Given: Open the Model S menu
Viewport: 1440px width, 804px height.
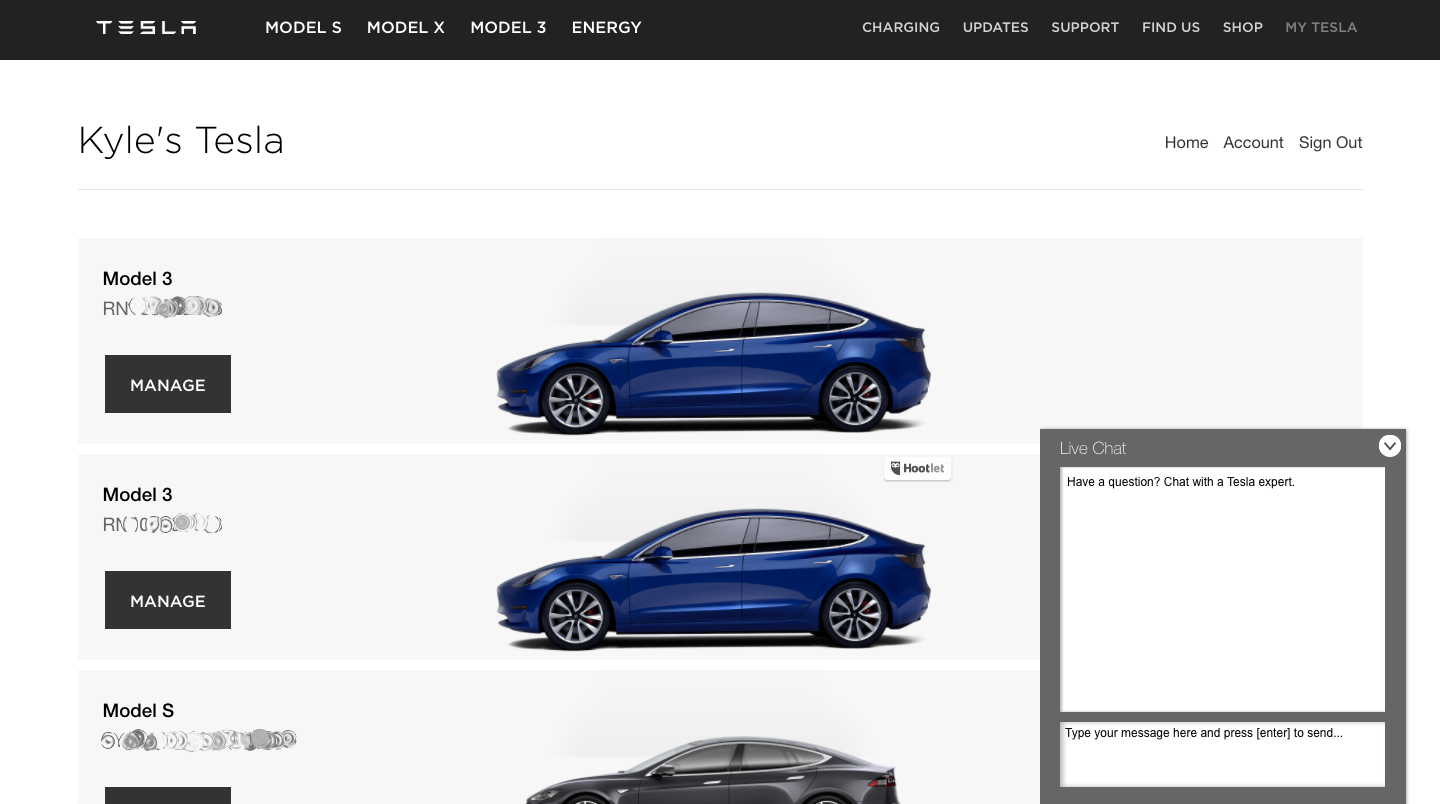Looking at the screenshot, I should (x=303, y=27).
